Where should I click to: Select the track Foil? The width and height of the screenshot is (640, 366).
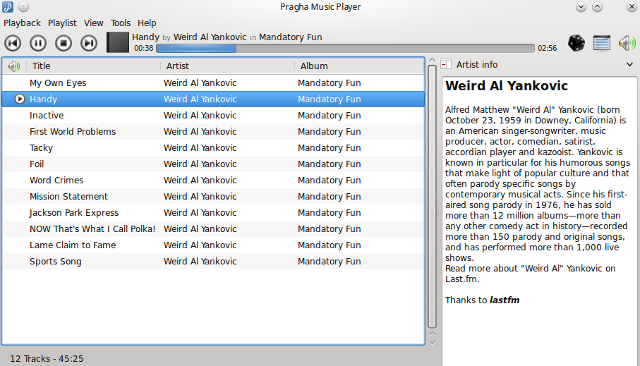[213, 164]
